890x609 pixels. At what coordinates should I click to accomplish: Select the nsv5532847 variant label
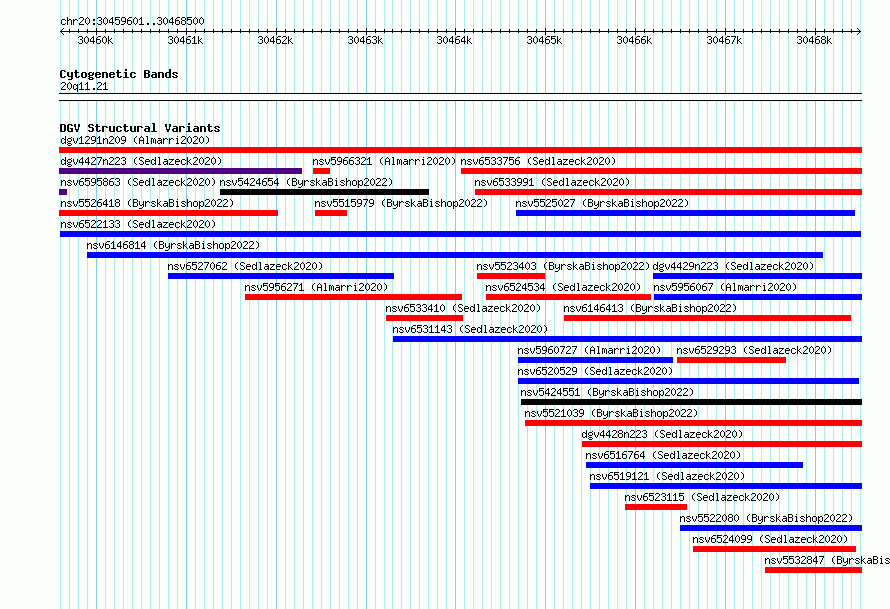tap(827, 560)
